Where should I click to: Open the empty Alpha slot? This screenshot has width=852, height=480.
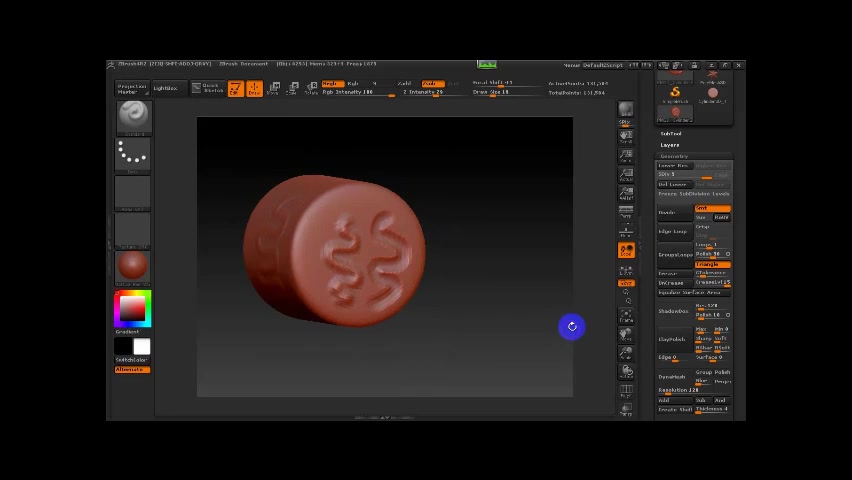tap(133, 193)
